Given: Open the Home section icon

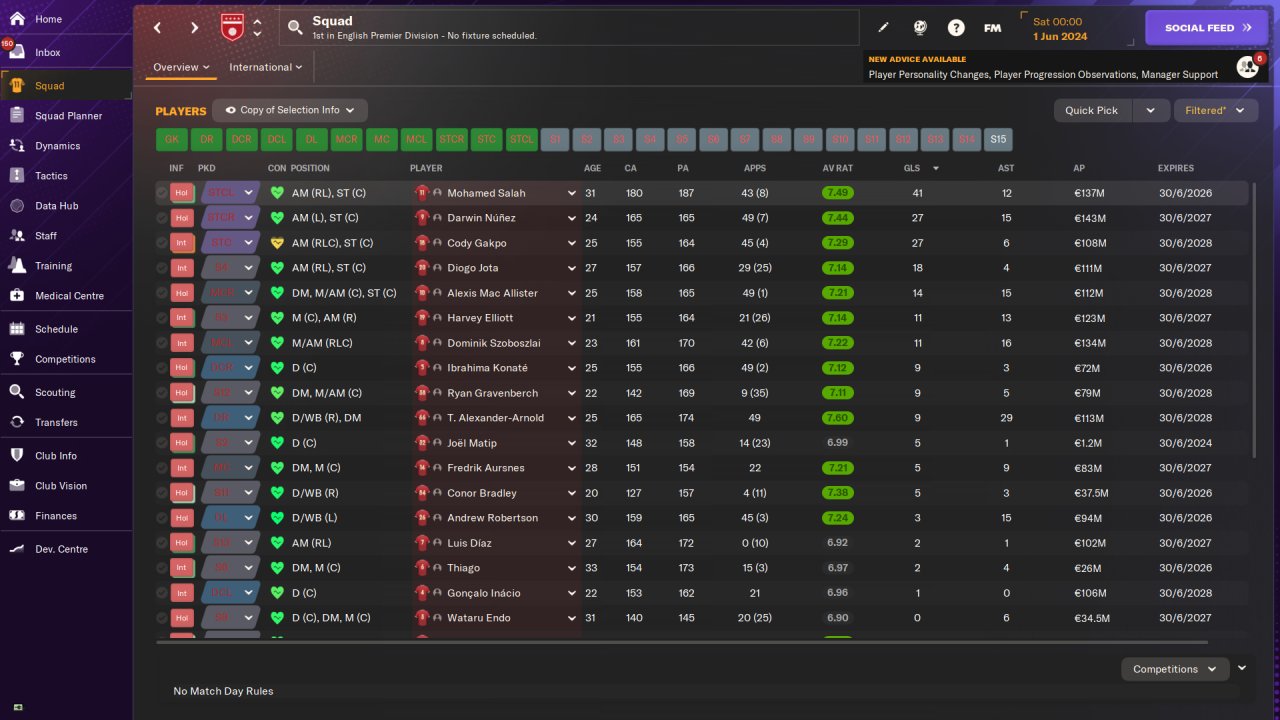Looking at the screenshot, I should (x=17, y=19).
